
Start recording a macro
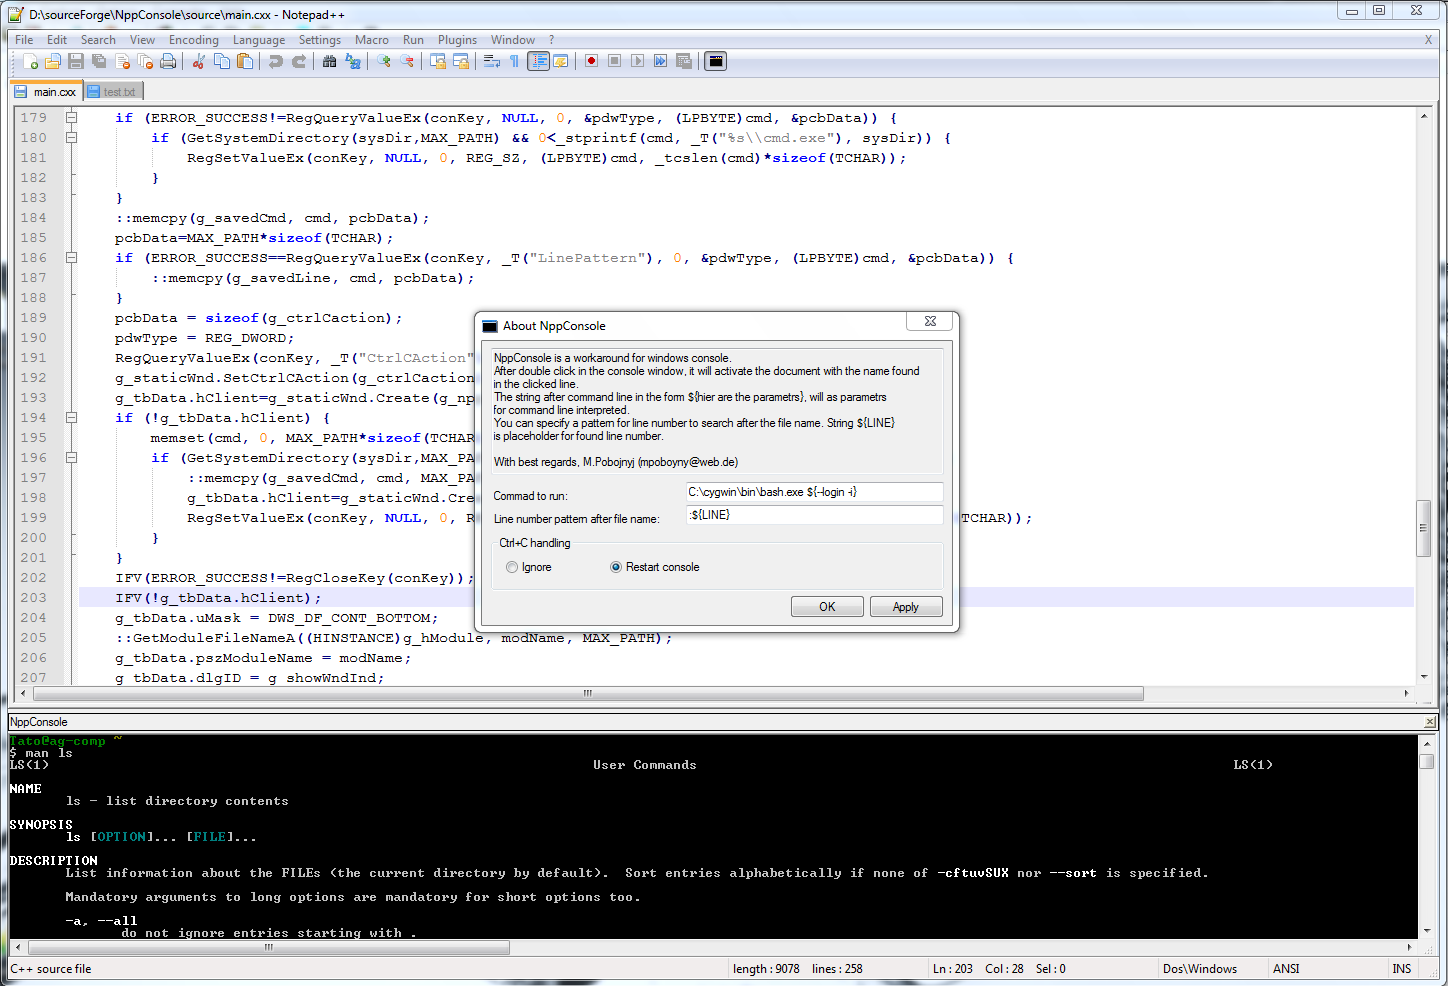coord(591,61)
